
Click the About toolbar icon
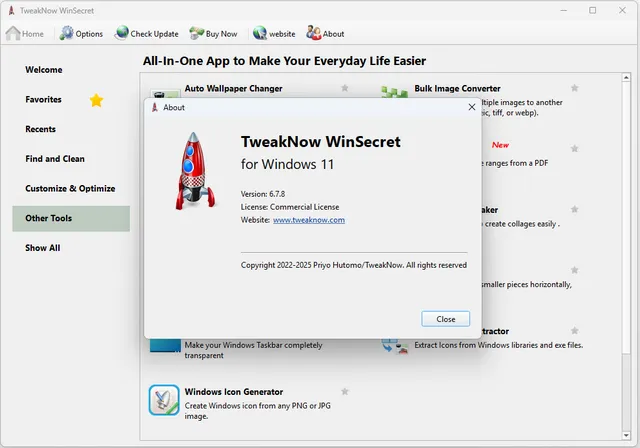click(x=312, y=33)
